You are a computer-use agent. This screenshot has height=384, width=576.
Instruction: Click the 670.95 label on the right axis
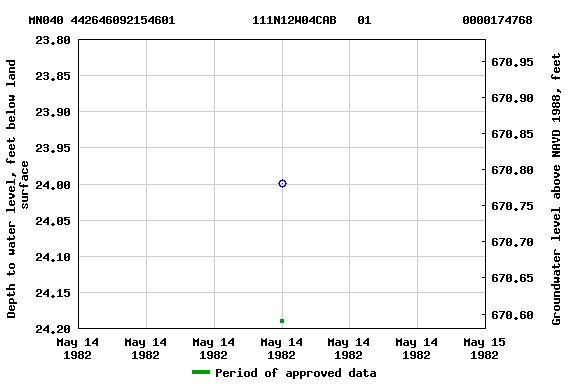coord(512,62)
